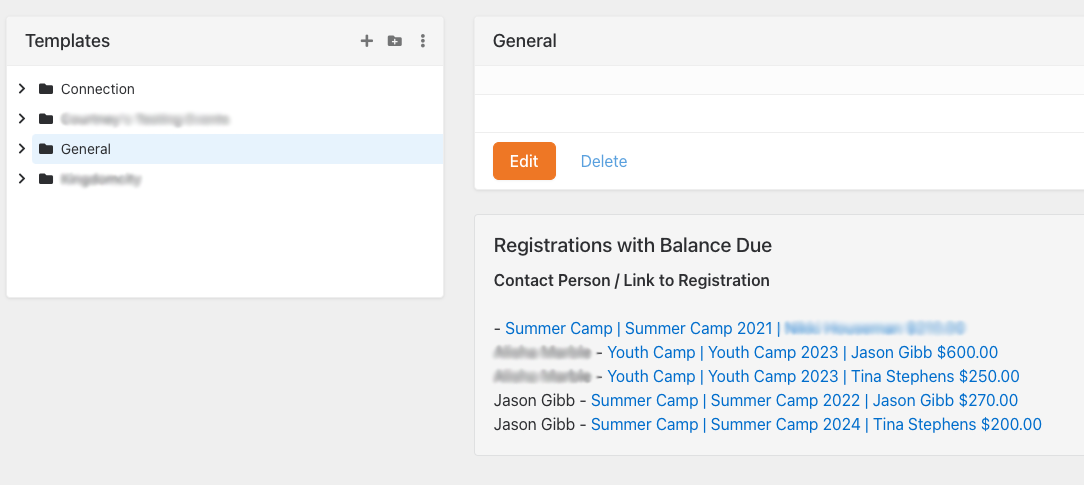This screenshot has width=1084, height=485.
Task: Select the Connection tree item
Action: [97, 89]
